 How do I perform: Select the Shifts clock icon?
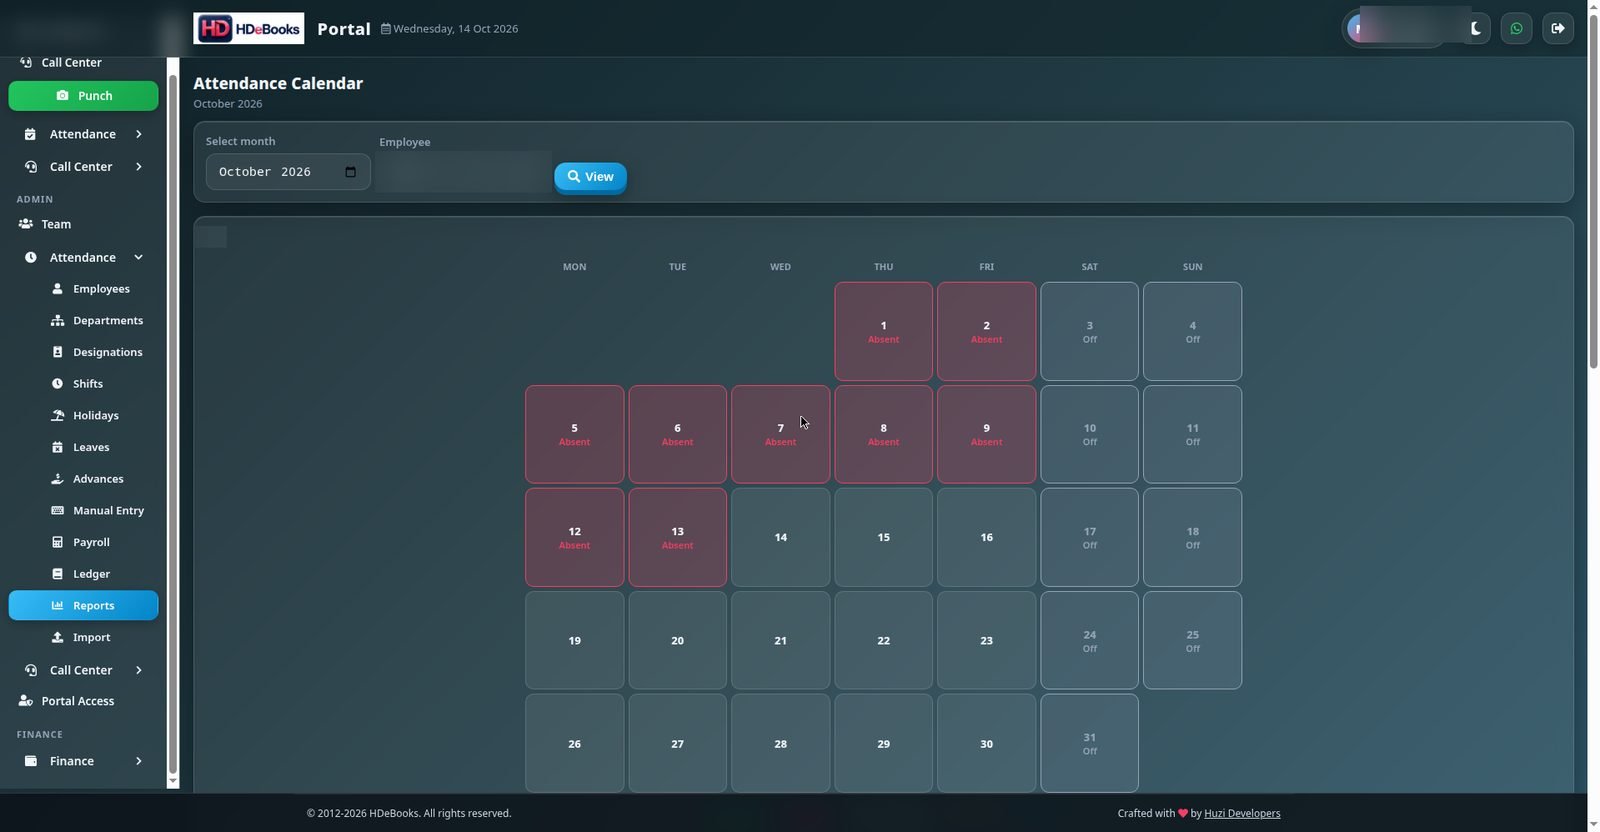57,384
